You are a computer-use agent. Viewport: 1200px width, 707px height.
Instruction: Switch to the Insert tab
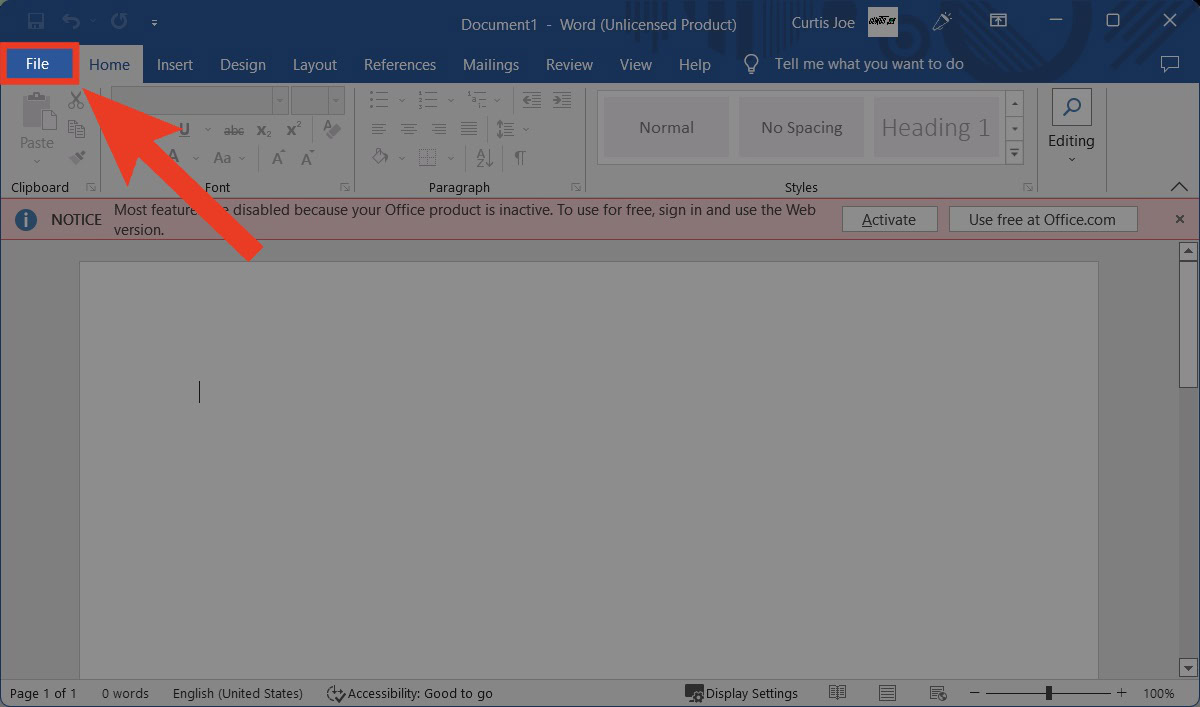click(x=175, y=64)
